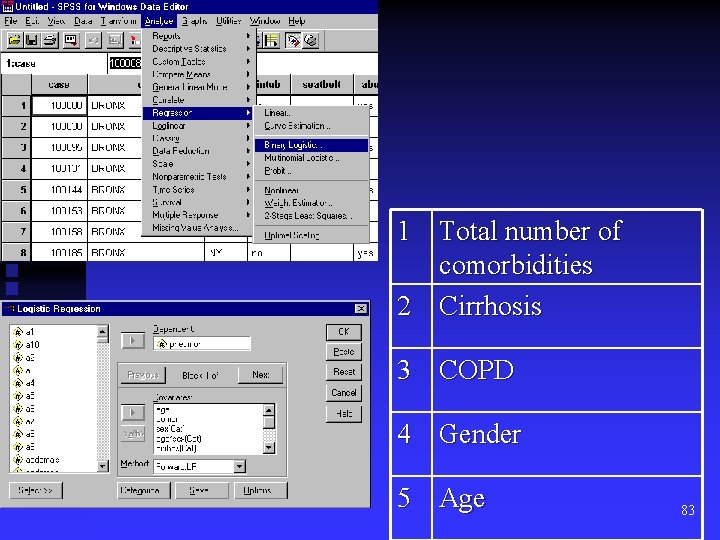Select variable a4 in the variable list
Viewport: 720px width, 540px height.
pyautogui.click(x=24, y=382)
